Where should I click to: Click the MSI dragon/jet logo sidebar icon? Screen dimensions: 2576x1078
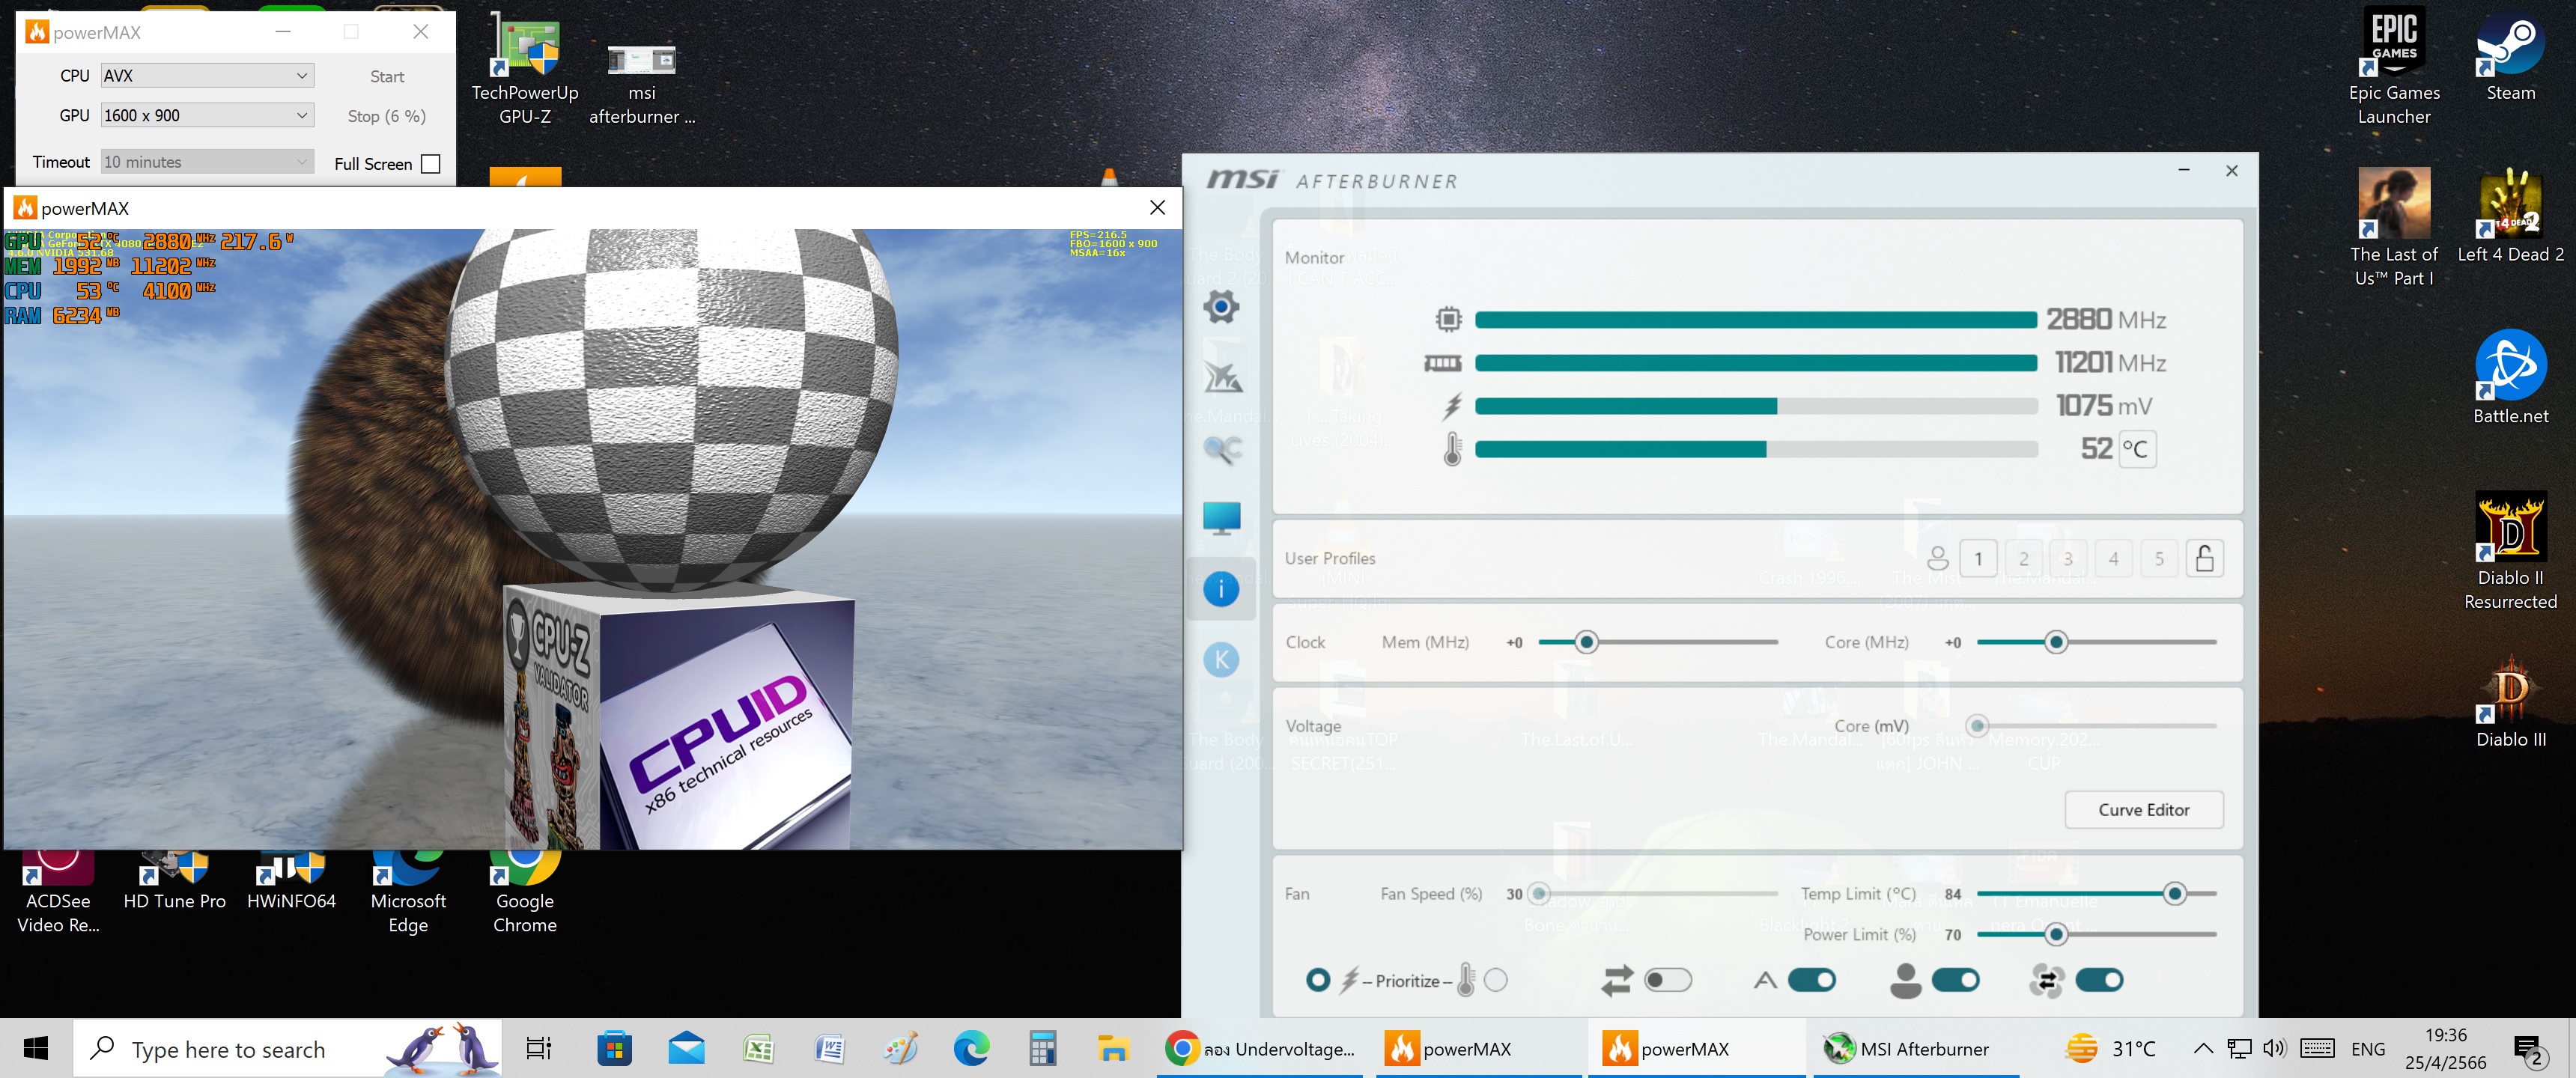click(x=1221, y=377)
